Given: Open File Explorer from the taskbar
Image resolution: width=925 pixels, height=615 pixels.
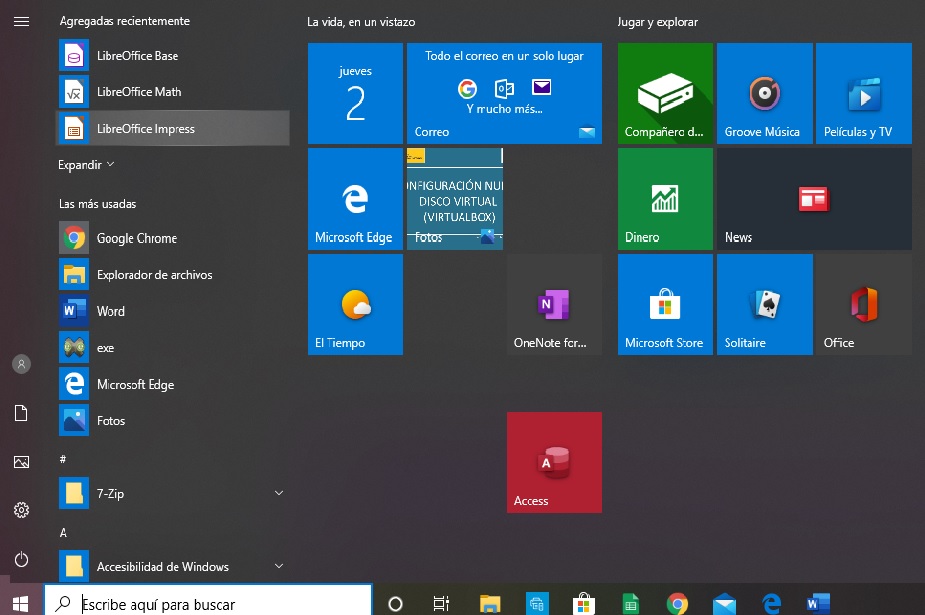Looking at the screenshot, I should (x=490, y=603).
